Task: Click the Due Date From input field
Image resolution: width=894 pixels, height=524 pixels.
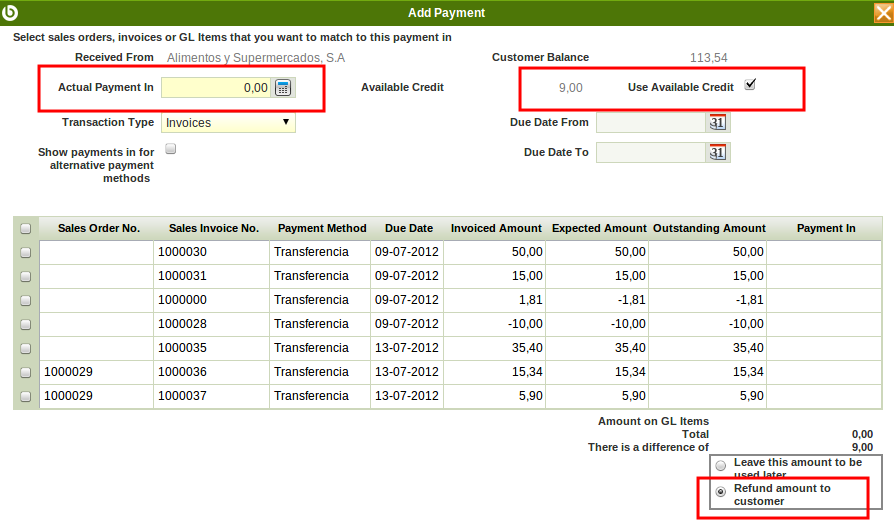Action: 650,123
